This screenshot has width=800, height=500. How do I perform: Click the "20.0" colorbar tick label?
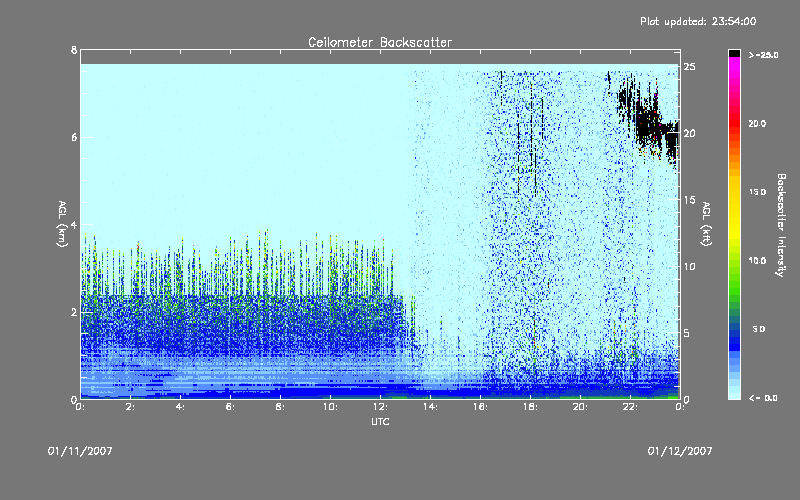757,123
